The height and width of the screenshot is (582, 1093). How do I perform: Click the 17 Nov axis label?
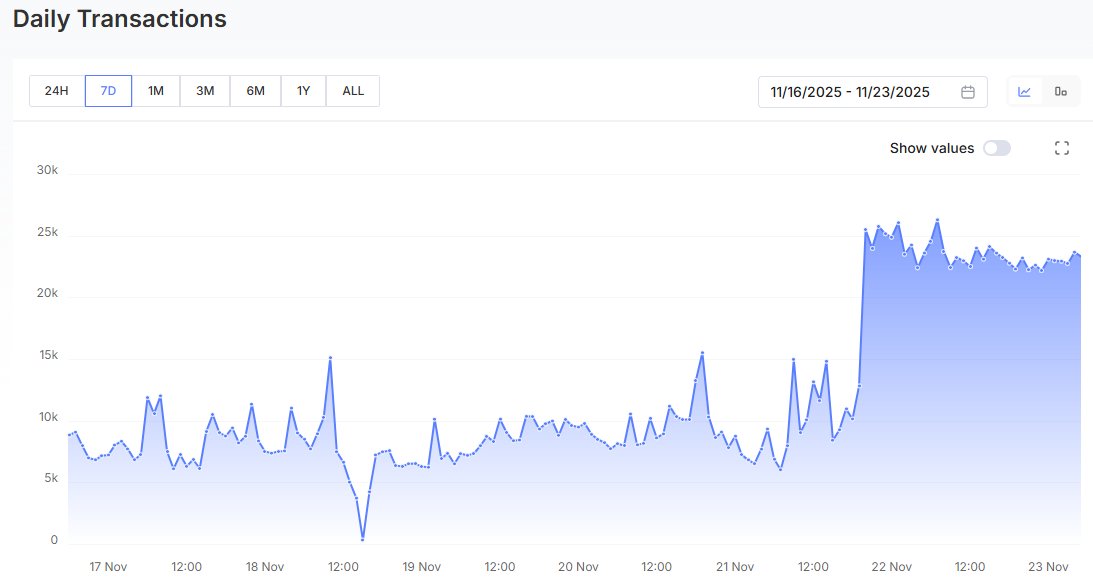coord(108,566)
